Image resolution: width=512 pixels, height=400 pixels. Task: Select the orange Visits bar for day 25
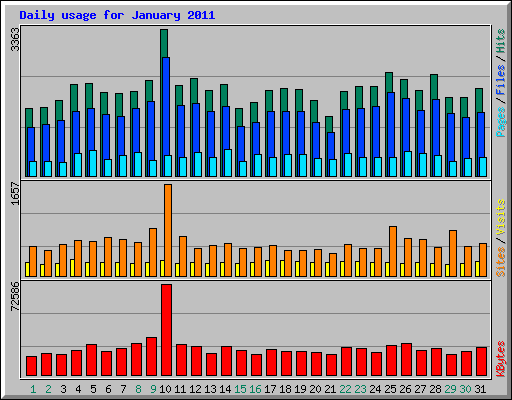[x=393, y=251]
